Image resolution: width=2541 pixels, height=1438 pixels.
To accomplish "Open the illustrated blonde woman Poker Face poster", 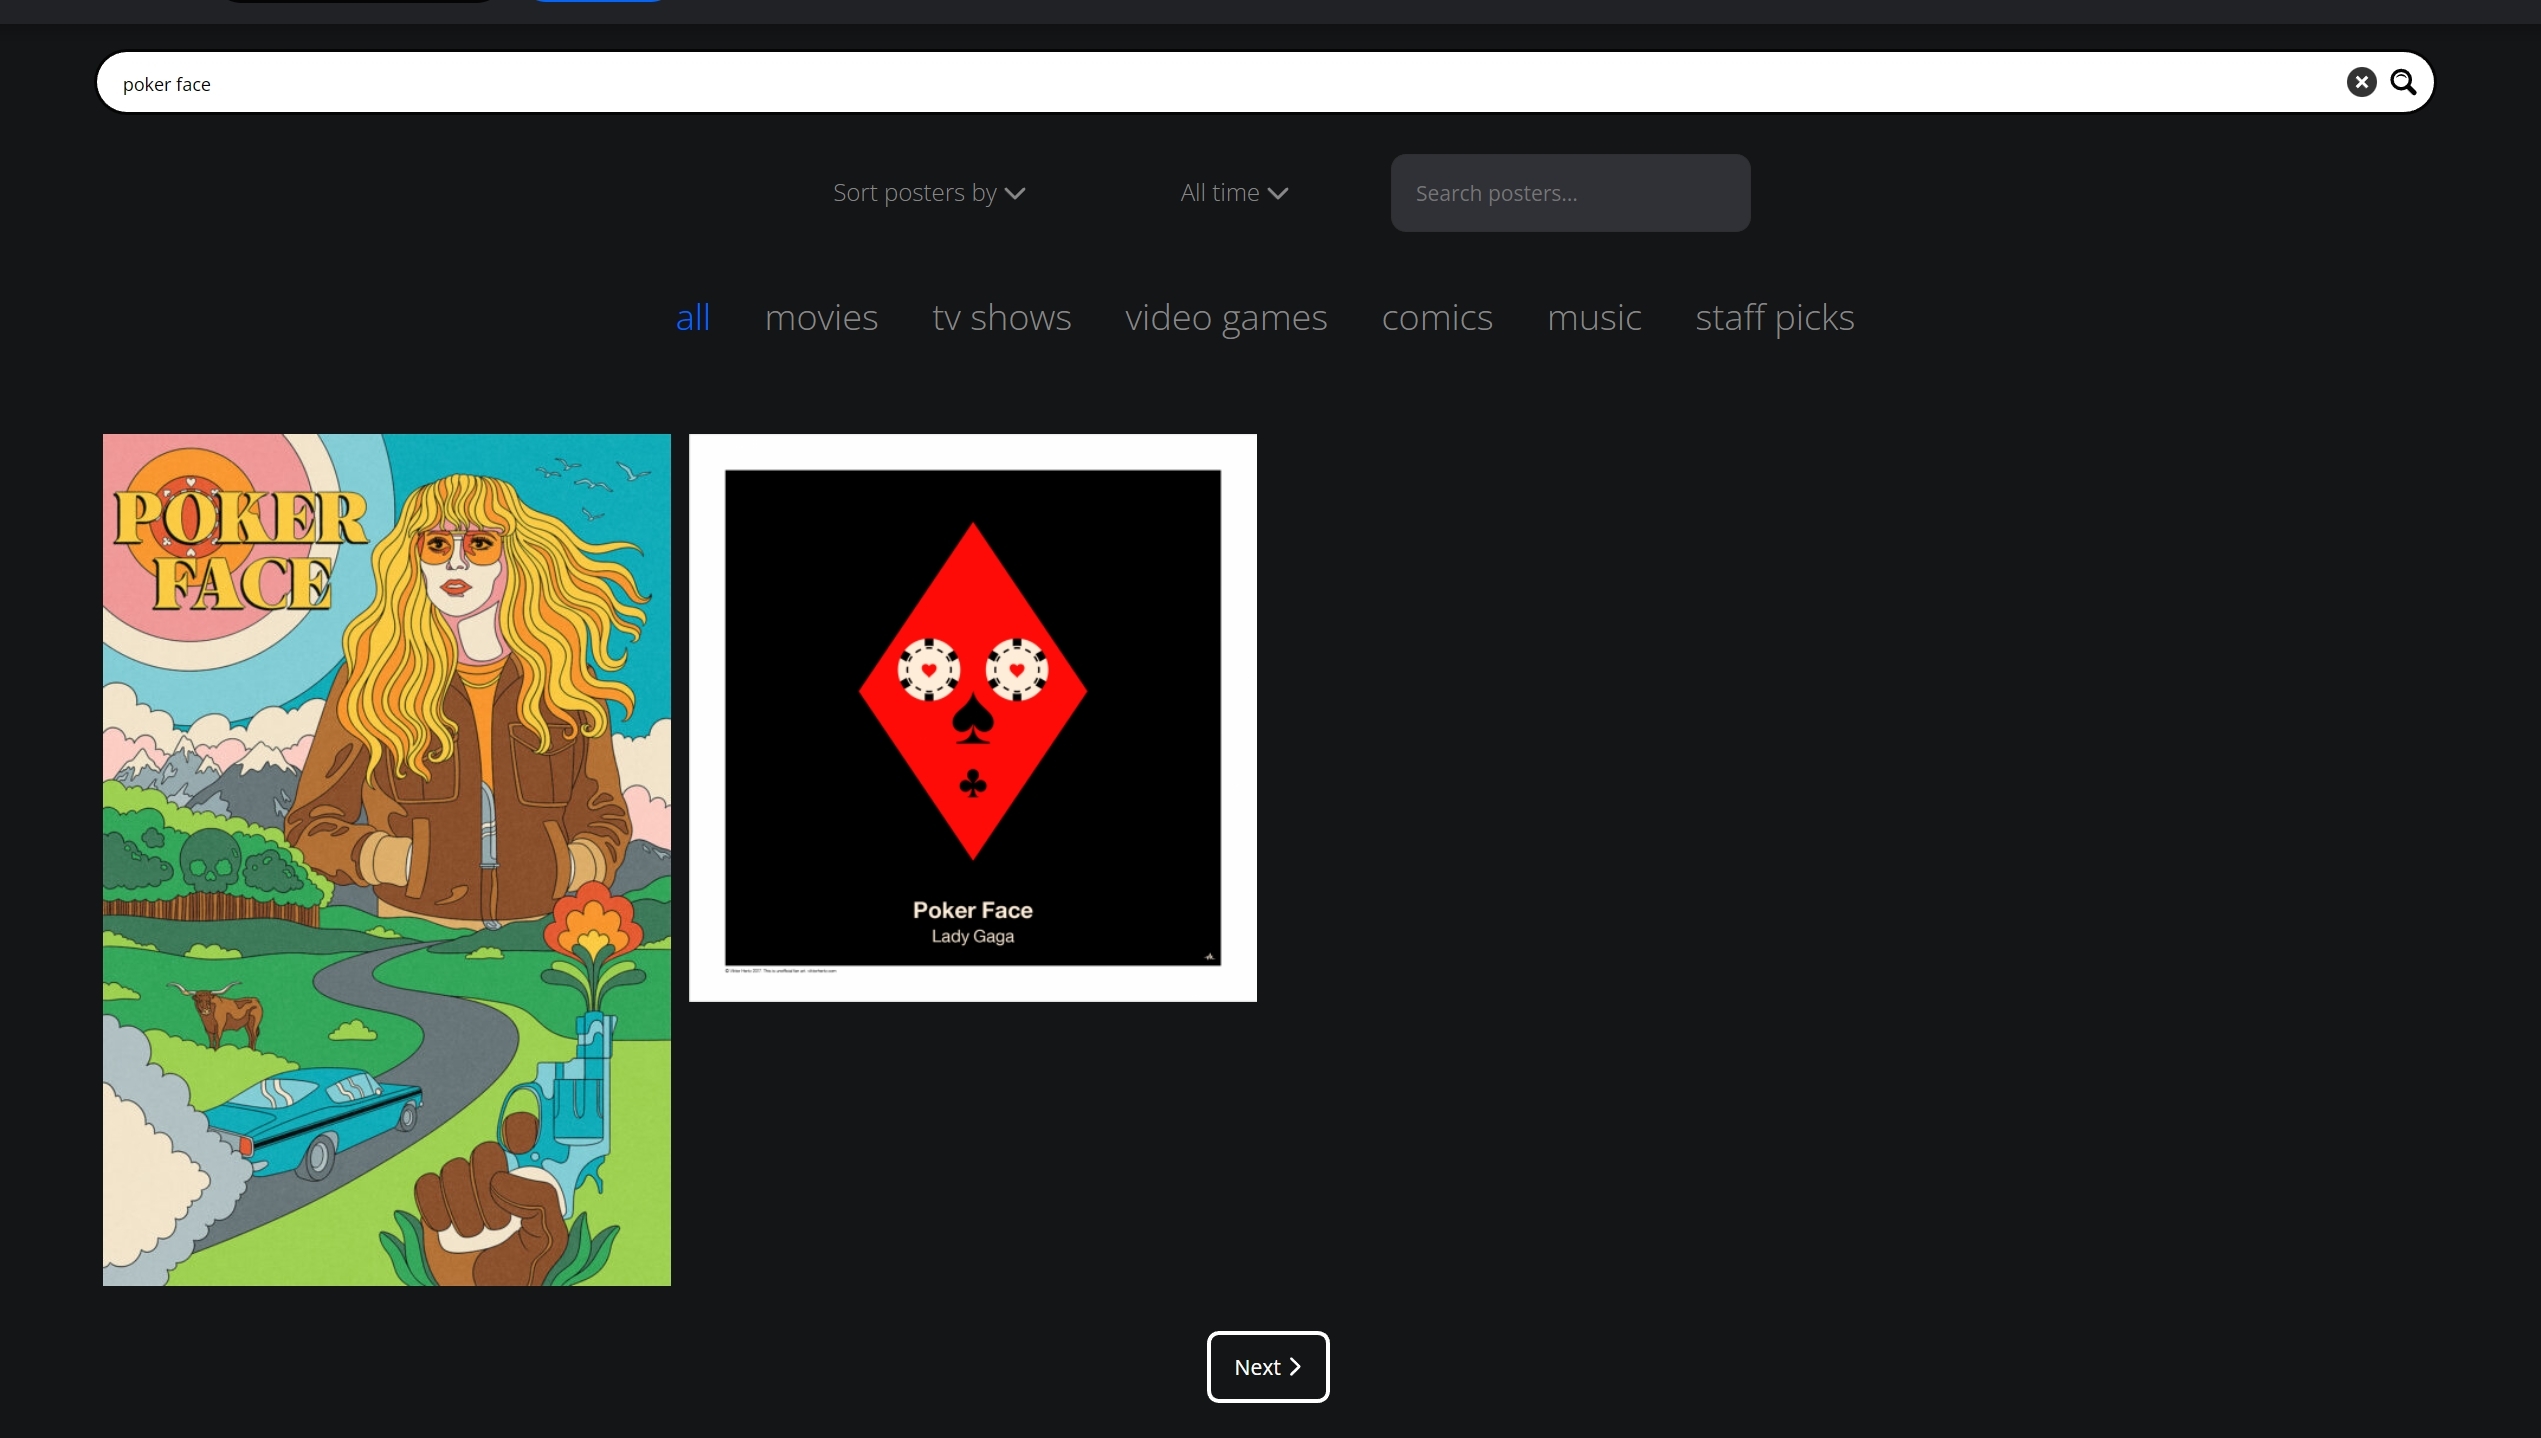I will pos(387,860).
